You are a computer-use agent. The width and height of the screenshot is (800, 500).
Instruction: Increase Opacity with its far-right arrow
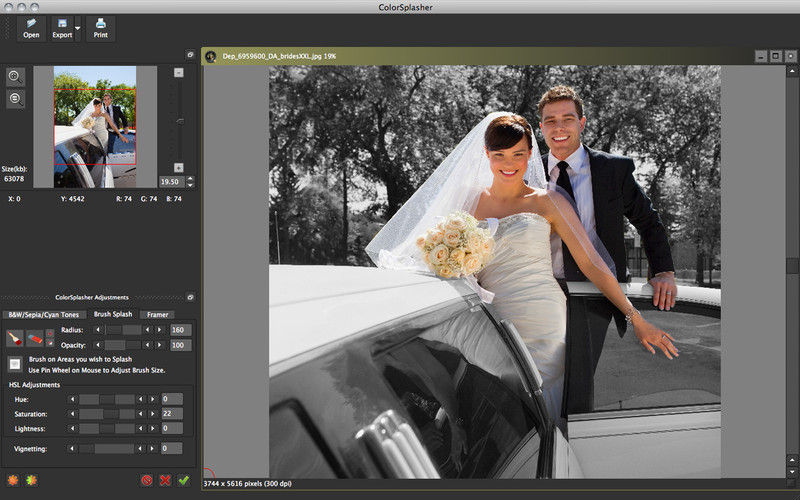pyautogui.click(x=159, y=345)
